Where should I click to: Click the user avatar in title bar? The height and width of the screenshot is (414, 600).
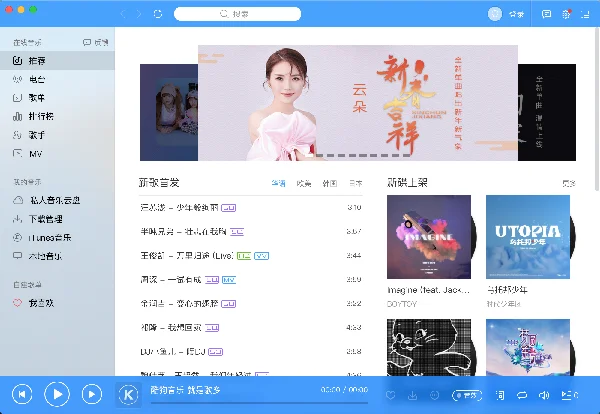click(495, 14)
